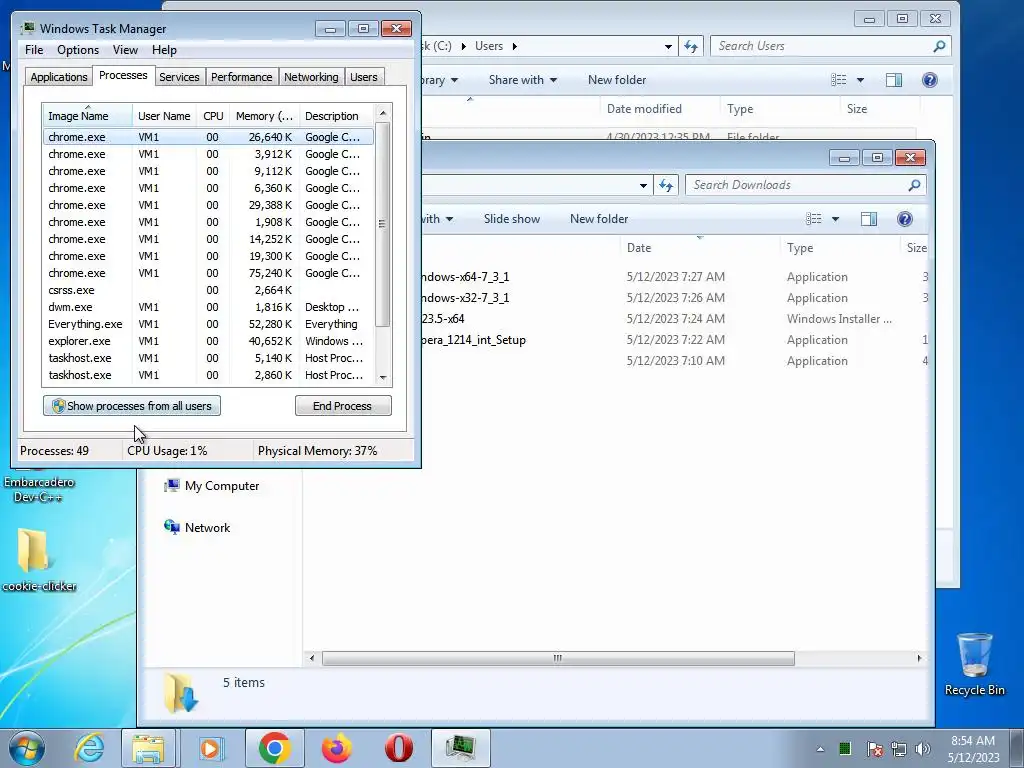This screenshot has height=768, width=1024.
Task: Expand Users address bar history dropdown
Action: pyautogui.click(x=668, y=46)
